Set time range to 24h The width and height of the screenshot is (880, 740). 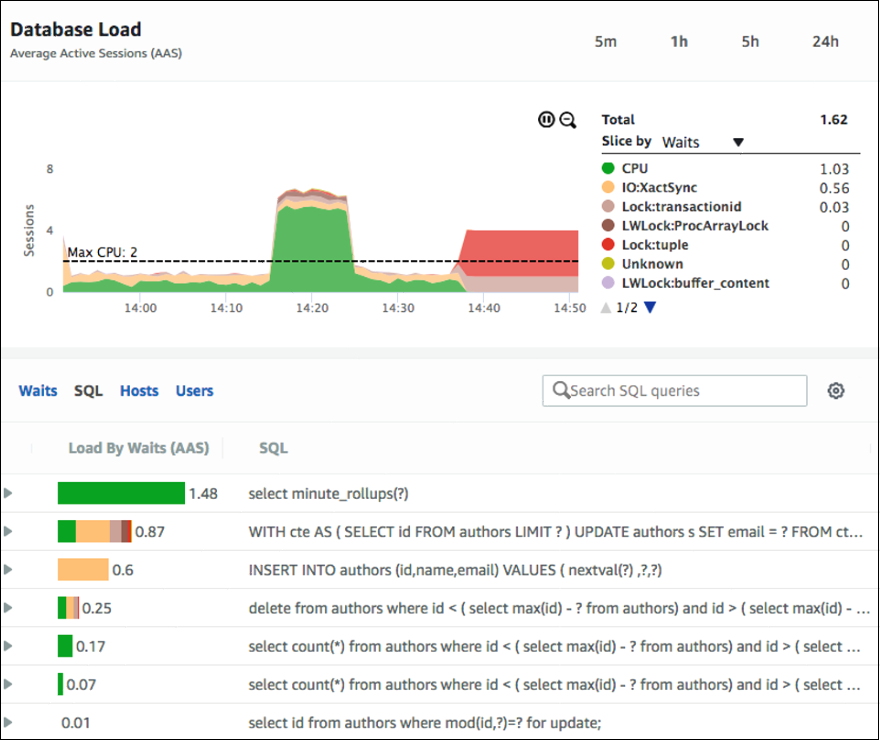(x=825, y=41)
